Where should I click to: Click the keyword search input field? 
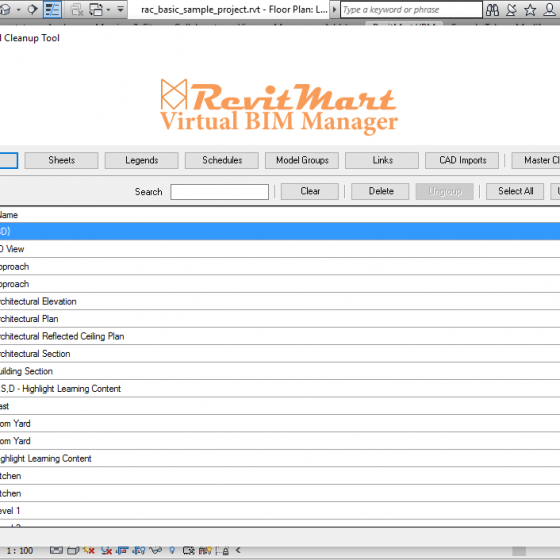[x=411, y=10]
